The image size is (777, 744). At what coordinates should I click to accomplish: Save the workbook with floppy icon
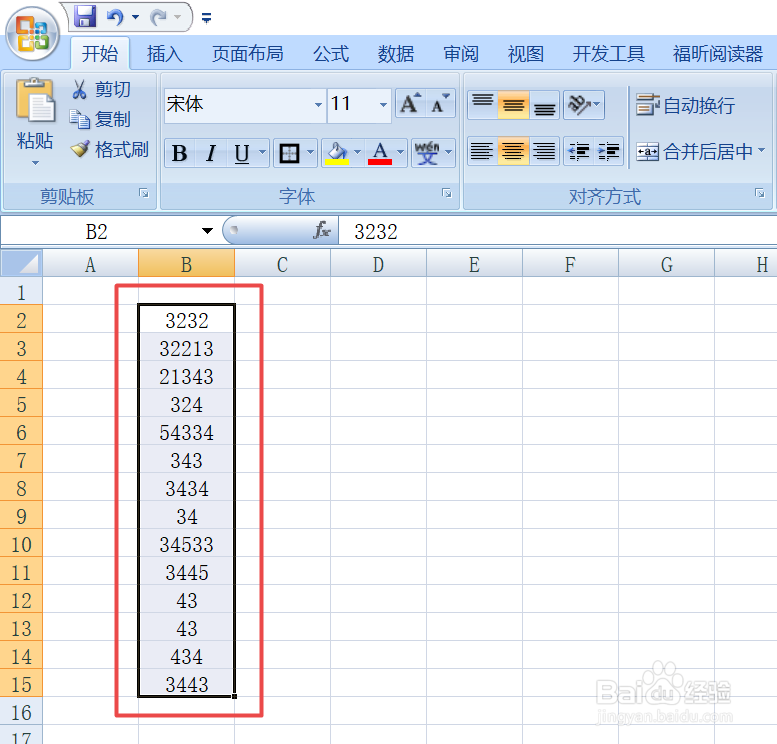85,17
